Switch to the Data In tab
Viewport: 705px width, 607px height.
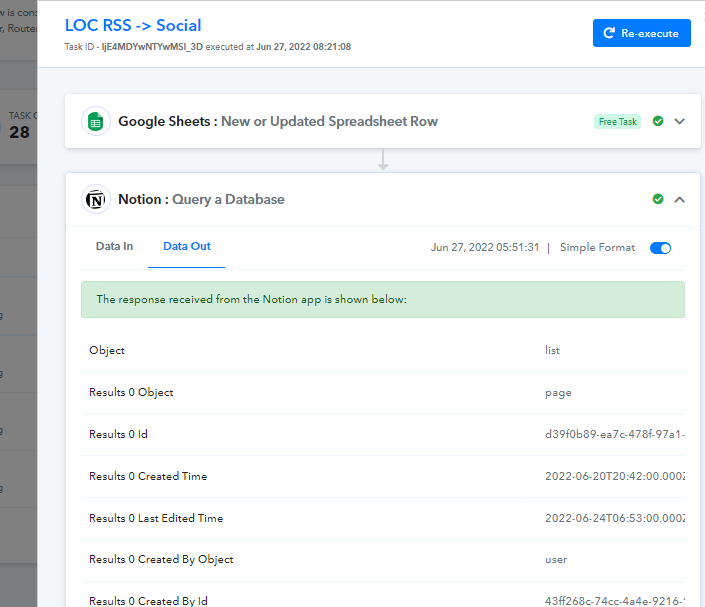[114, 246]
